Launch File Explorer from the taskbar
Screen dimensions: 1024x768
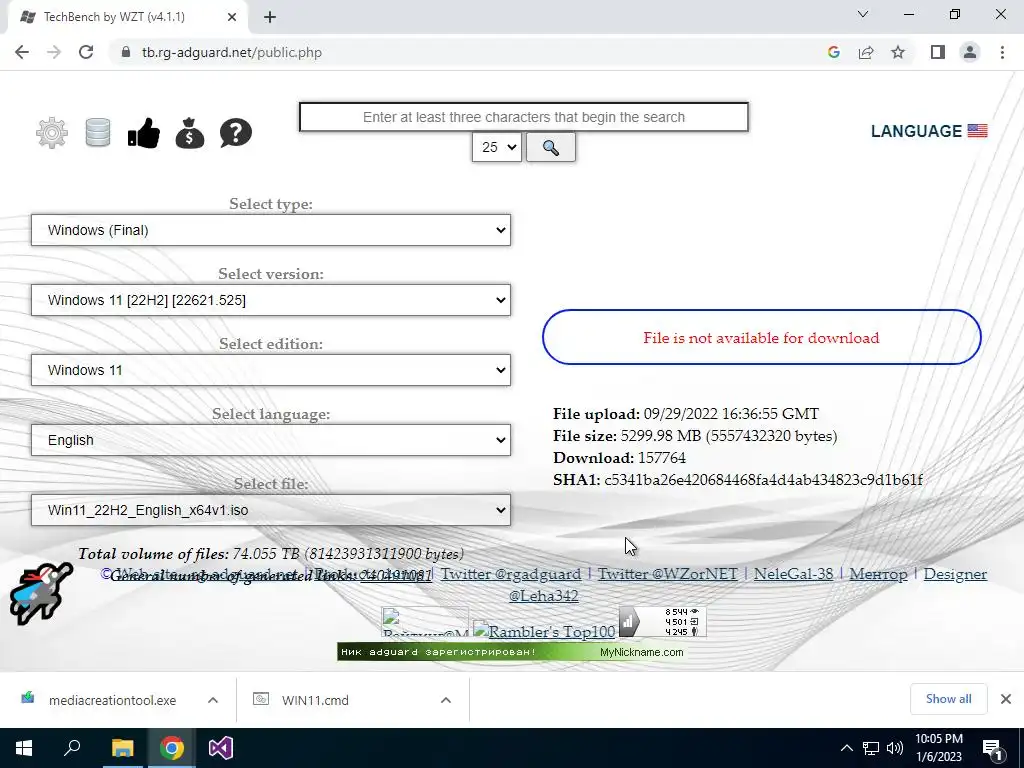[122, 748]
